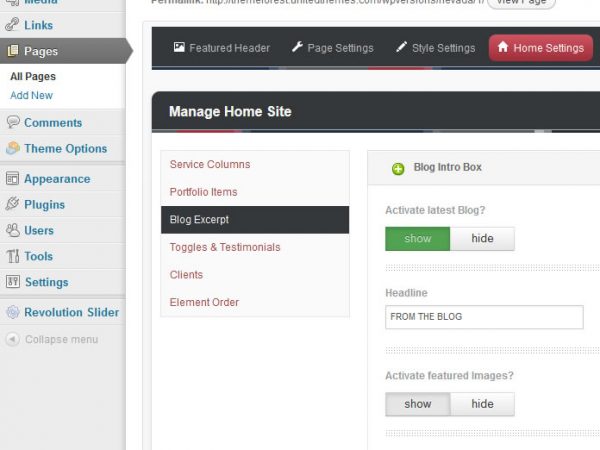
Task: Click the green plus icon beside Blog Intro Box
Action: tap(398, 168)
